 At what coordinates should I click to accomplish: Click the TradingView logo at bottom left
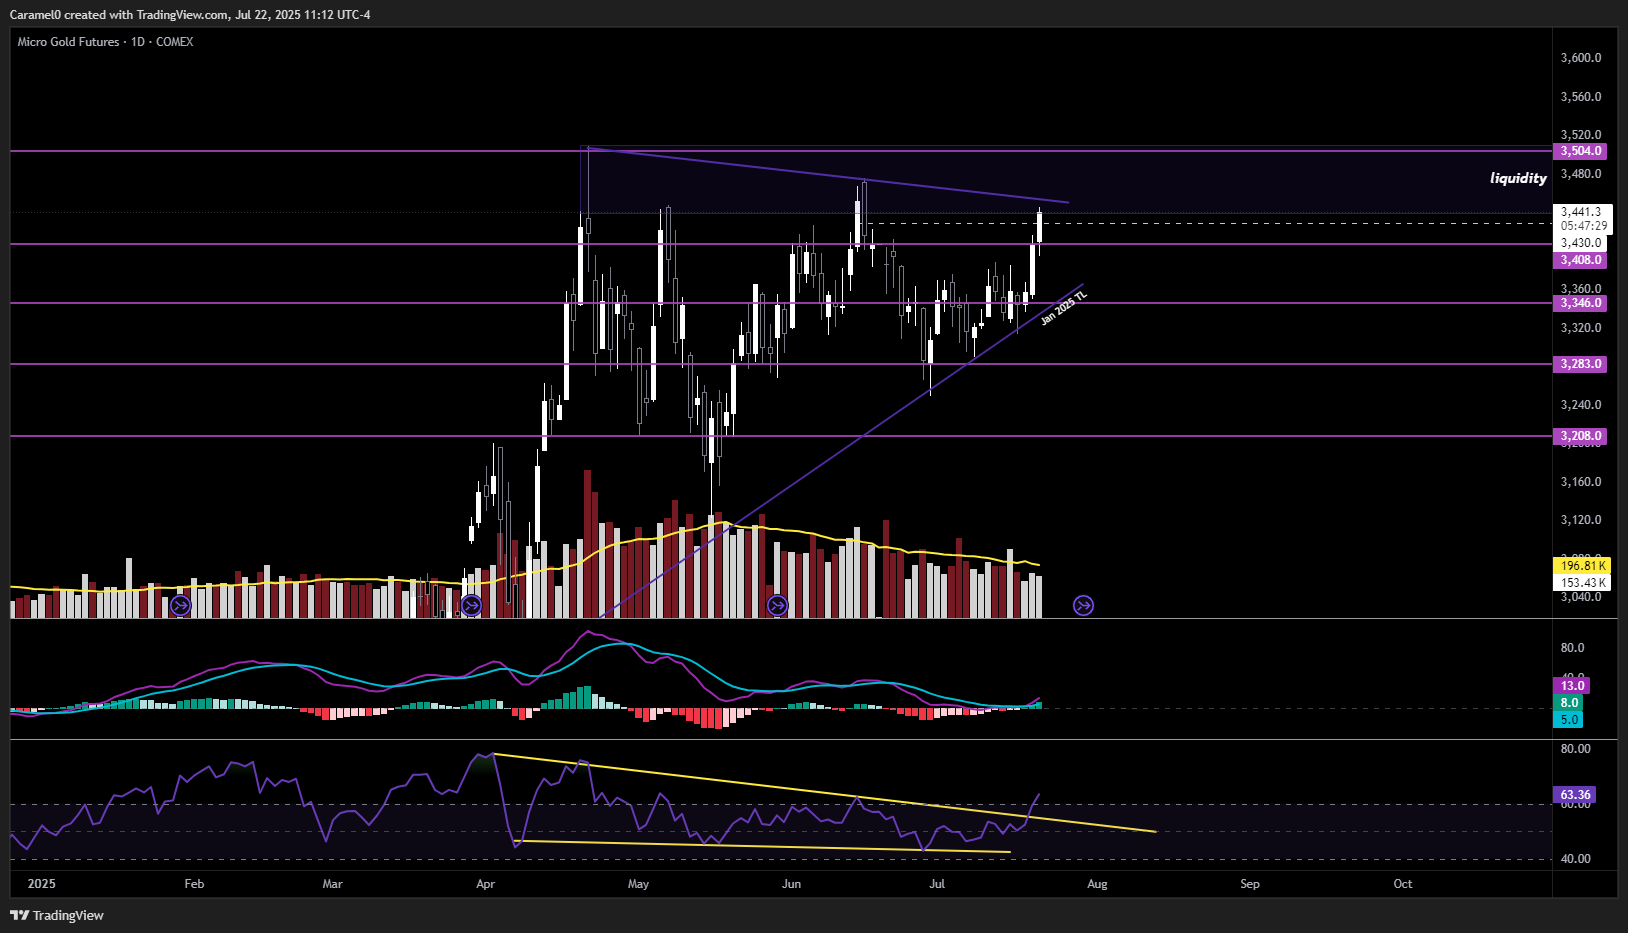point(57,915)
